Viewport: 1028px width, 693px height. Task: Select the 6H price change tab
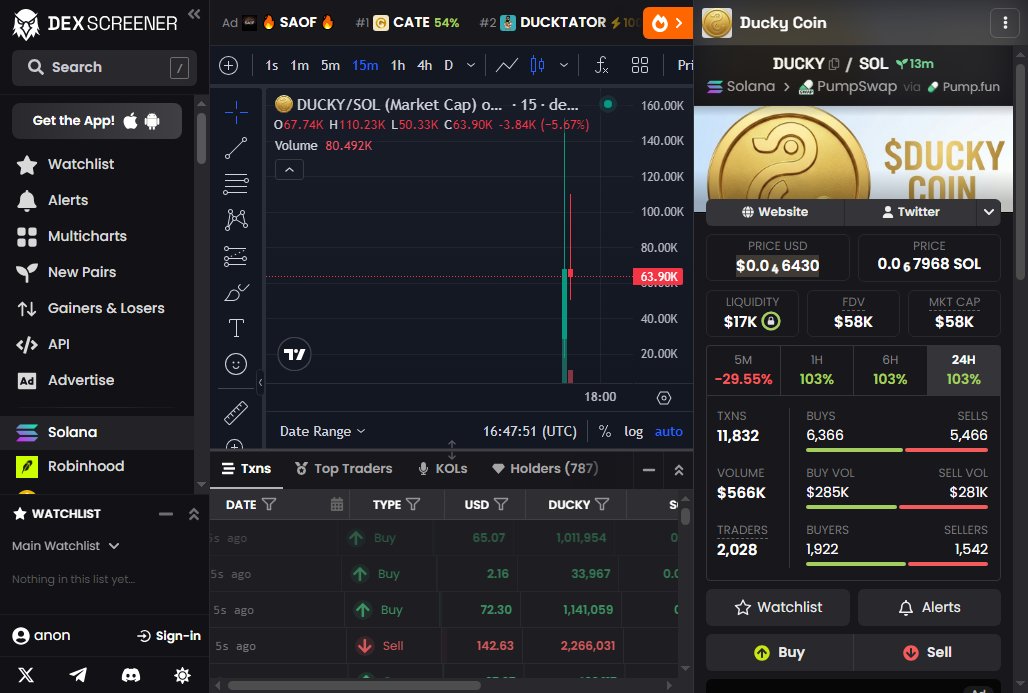pos(890,370)
